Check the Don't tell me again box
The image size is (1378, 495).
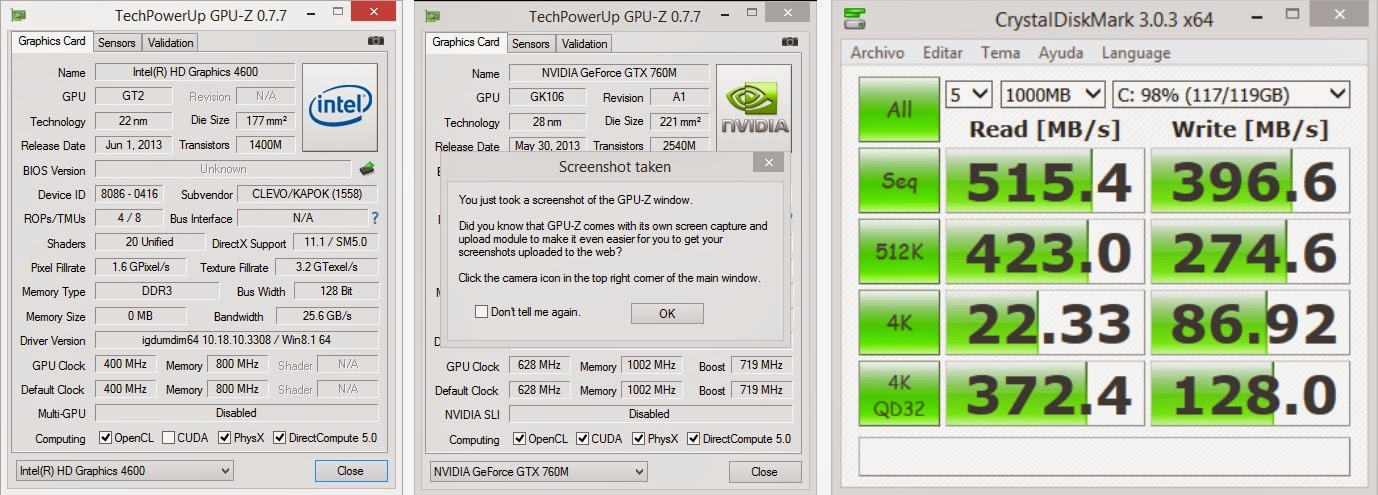point(482,312)
